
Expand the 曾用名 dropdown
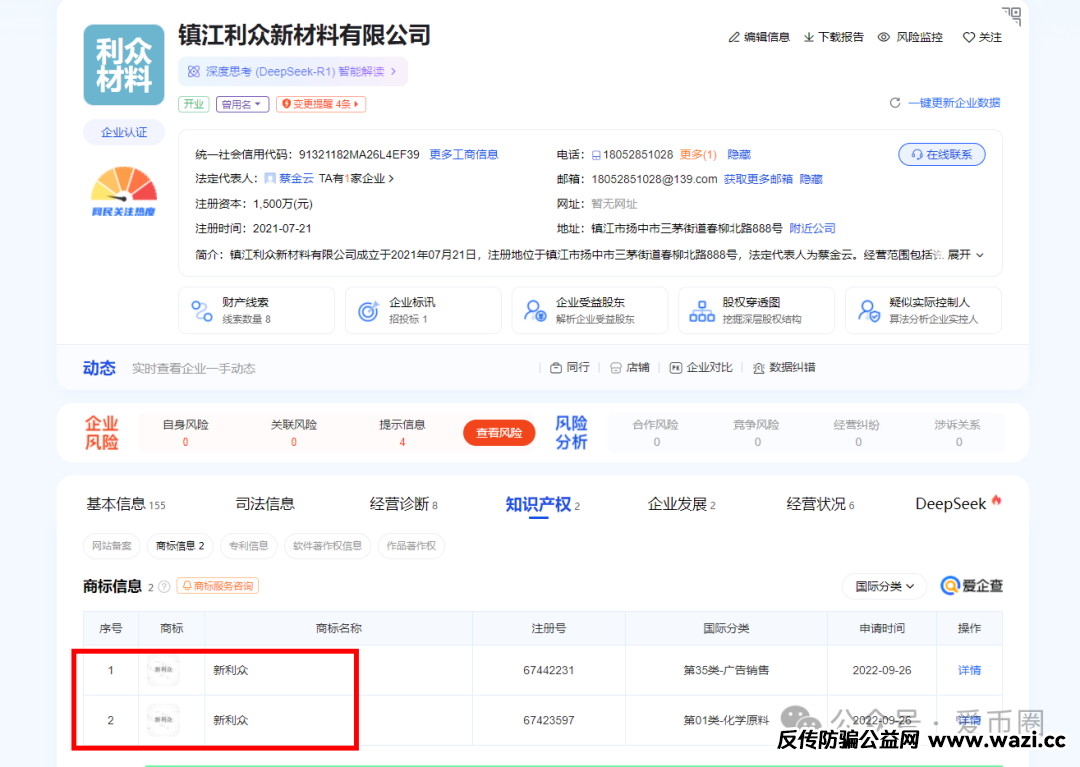(x=242, y=104)
